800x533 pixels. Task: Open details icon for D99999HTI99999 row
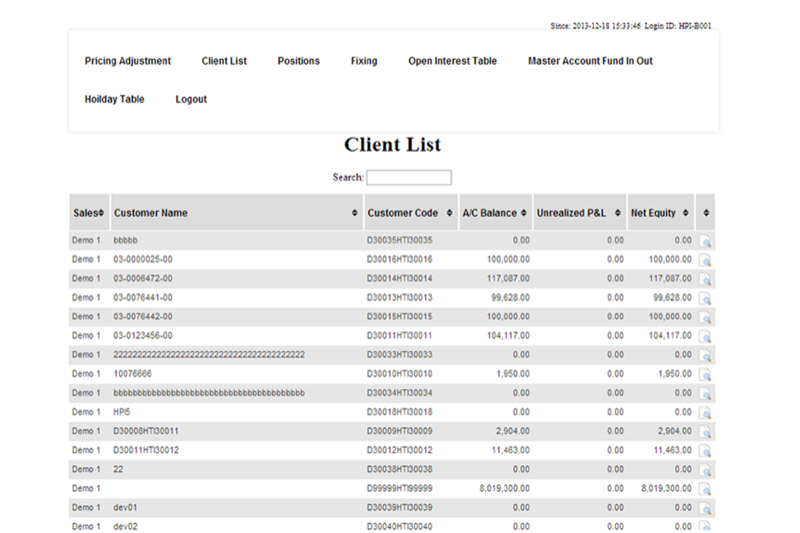(x=705, y=489)
